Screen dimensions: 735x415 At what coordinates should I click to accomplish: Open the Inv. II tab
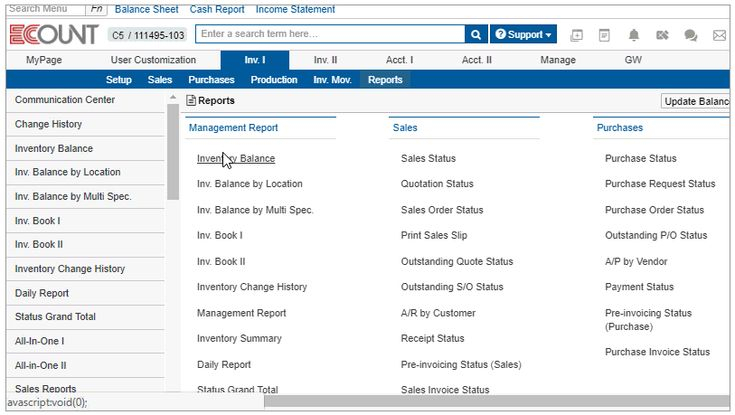point(325,60)
